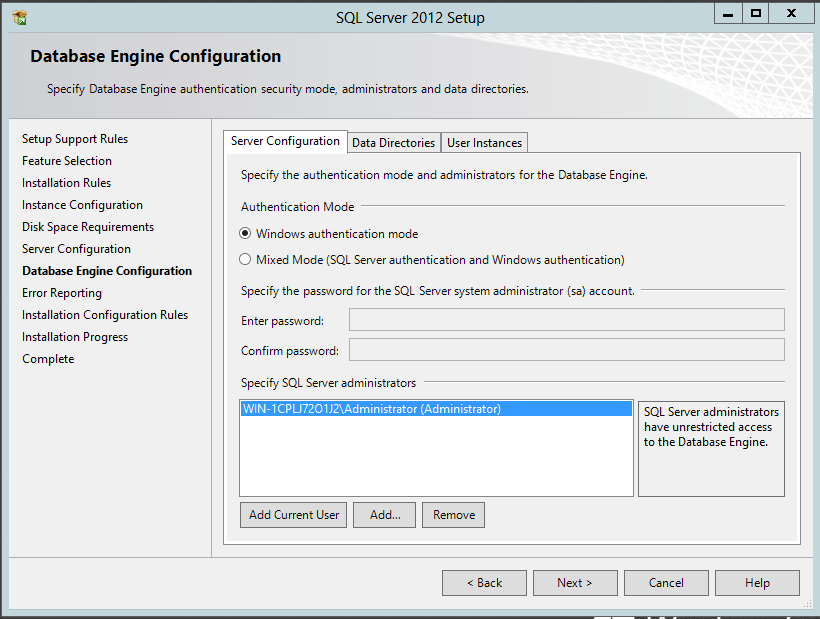Click the SQL Server setup title bar icon
Image resolution: width=820 pixels, height=619 pixels.
(x=20, y=17)
